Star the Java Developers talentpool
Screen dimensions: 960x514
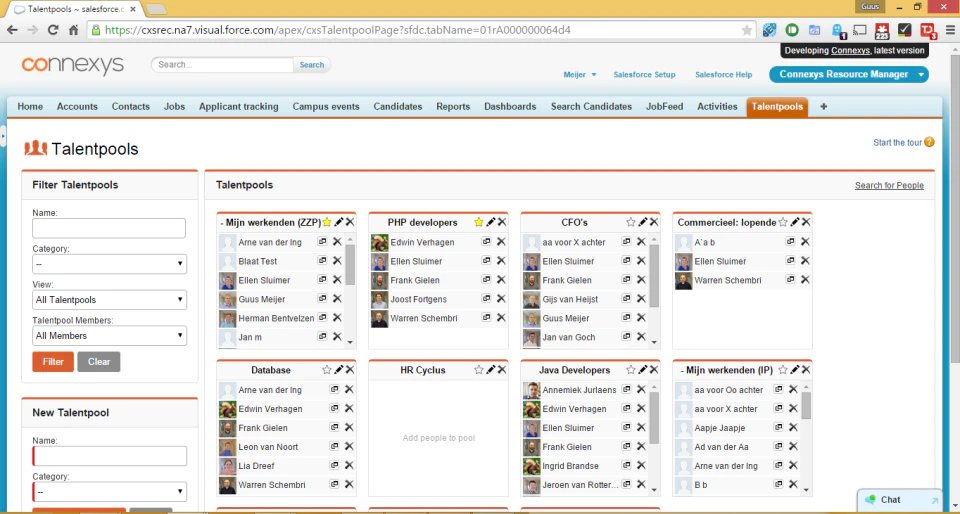tap(631, 370)
